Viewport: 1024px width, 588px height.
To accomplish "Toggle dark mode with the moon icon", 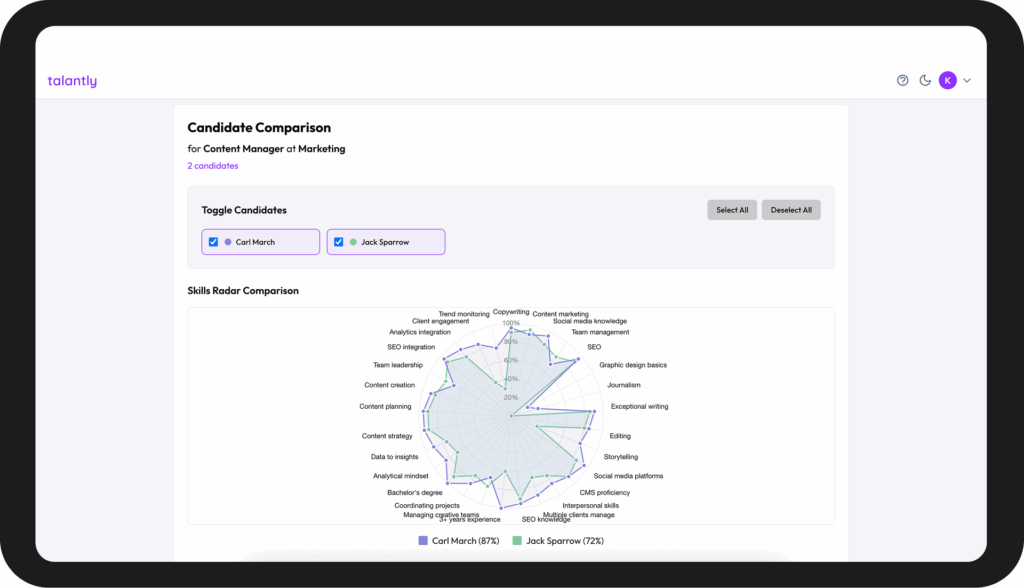I will click(x=925, y=81).
